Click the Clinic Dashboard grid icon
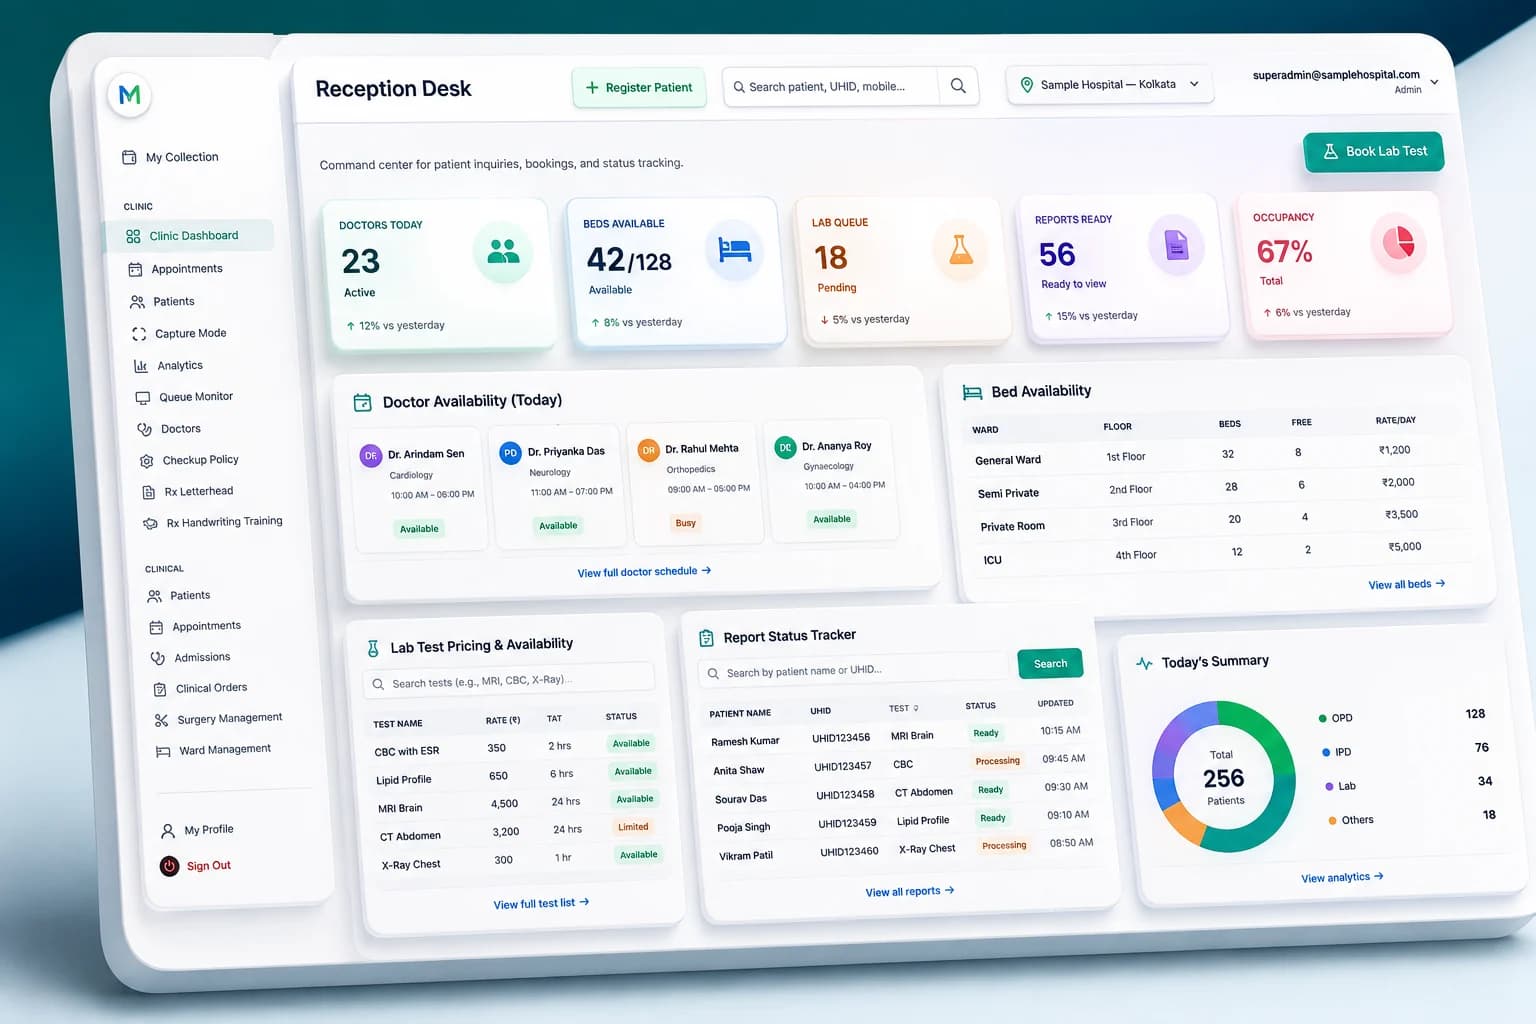Viewport: 1536px width, 1024px height. pos(133,236)
